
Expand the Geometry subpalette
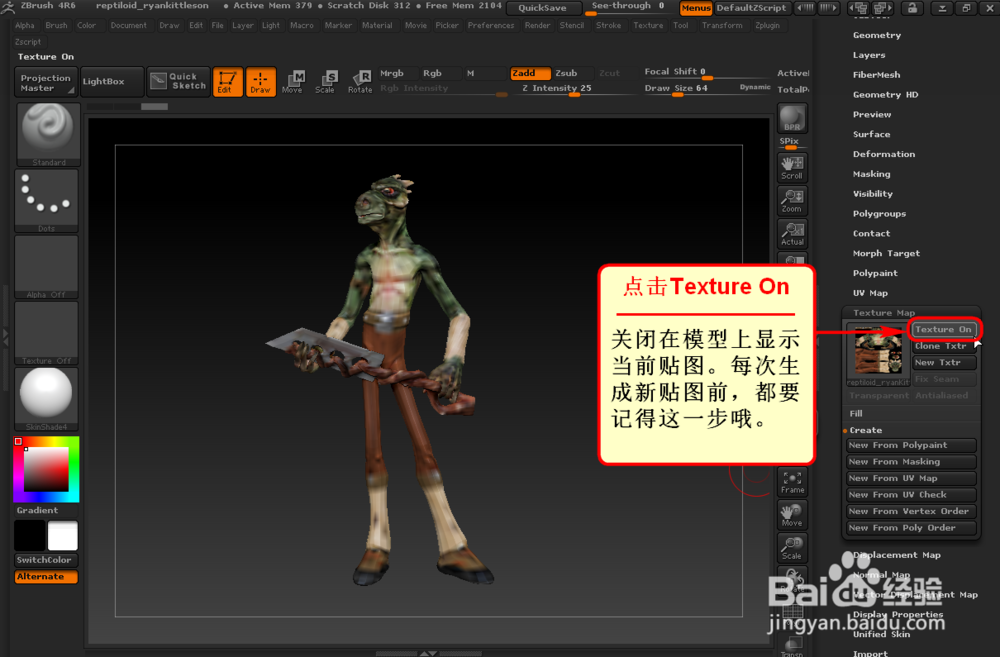click(x=877, y=35)
